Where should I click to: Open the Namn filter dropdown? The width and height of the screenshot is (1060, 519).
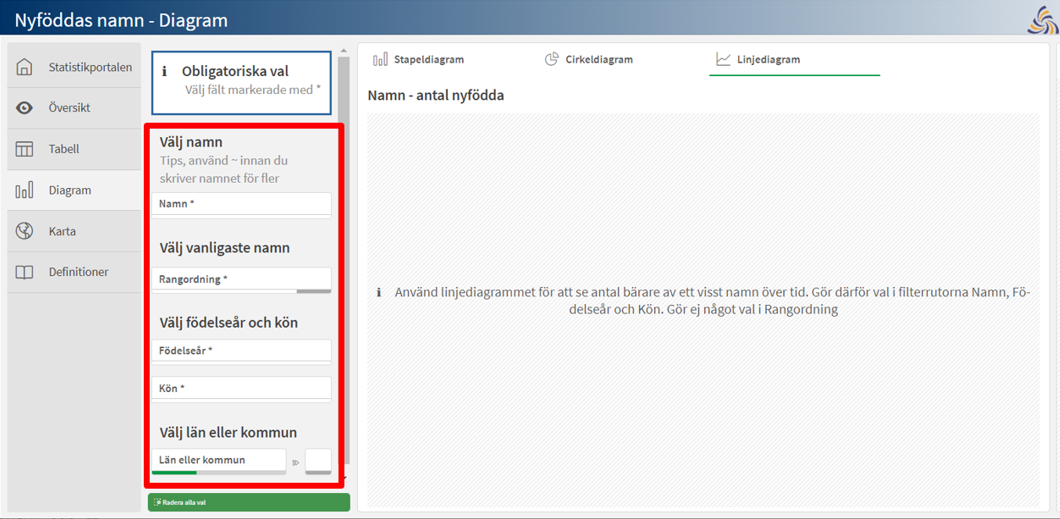[x=241, y=204]
